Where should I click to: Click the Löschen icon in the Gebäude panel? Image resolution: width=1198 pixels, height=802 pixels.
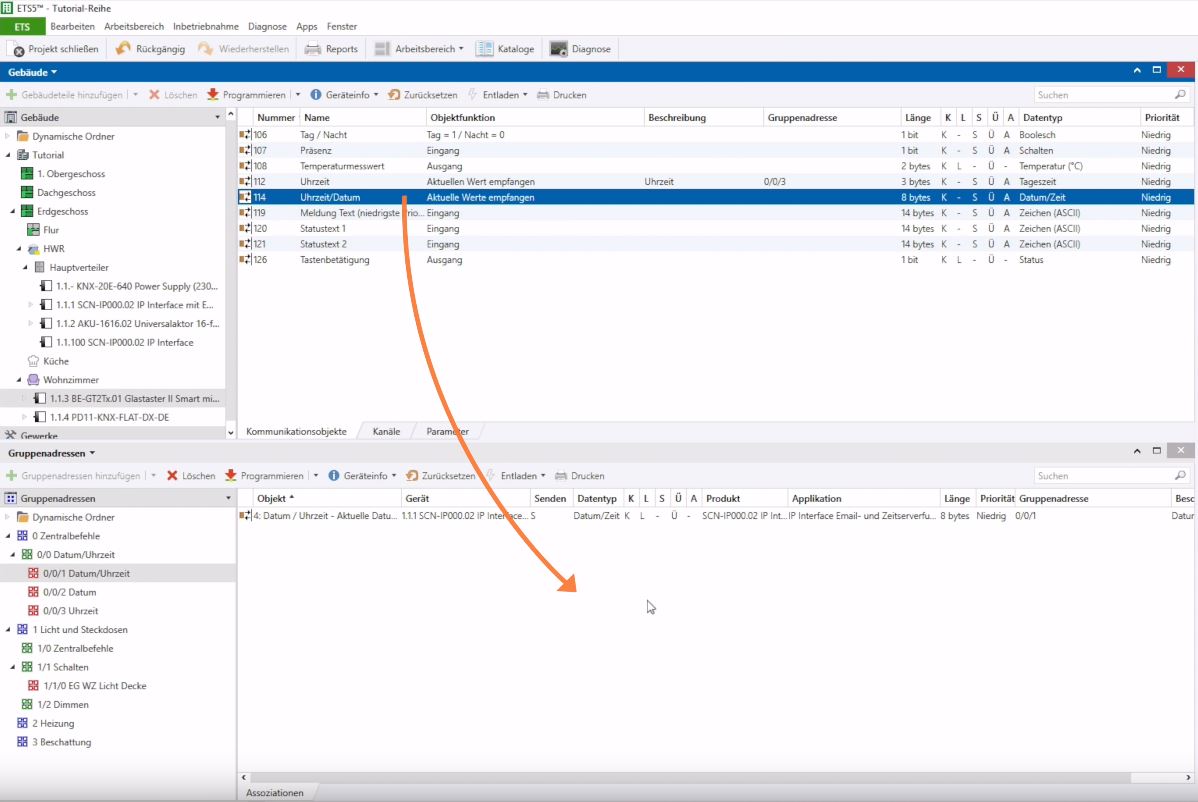tap(154, 95)
